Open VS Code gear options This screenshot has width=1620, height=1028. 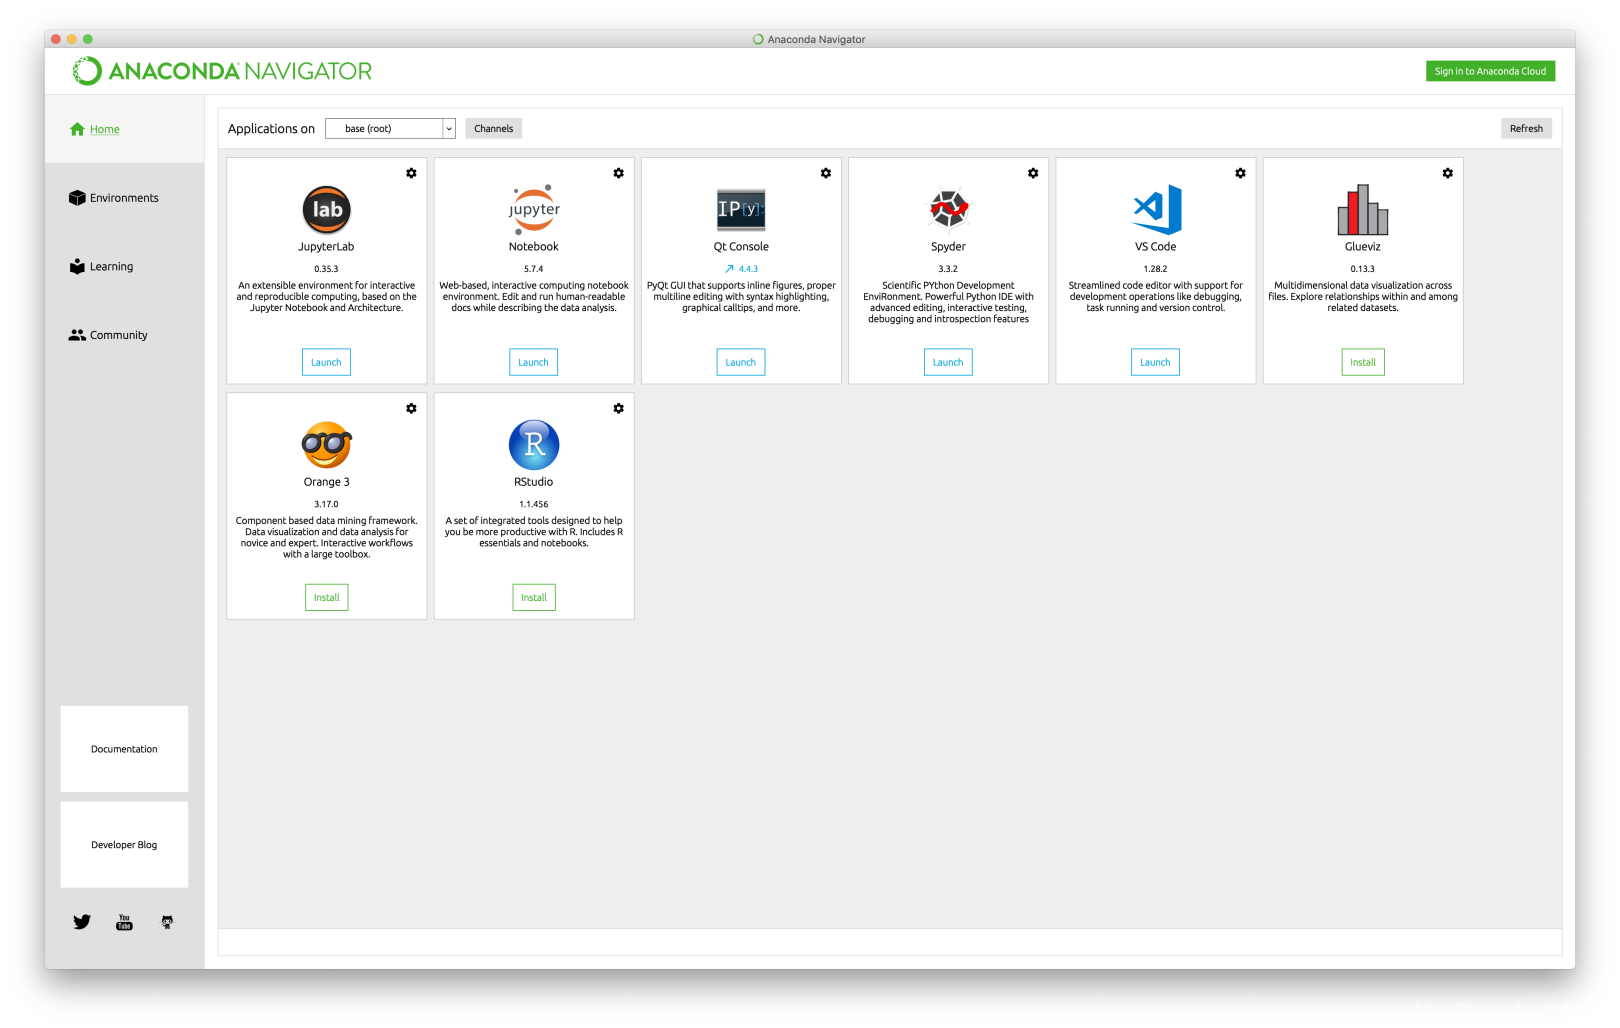(x=1240, y=173)
